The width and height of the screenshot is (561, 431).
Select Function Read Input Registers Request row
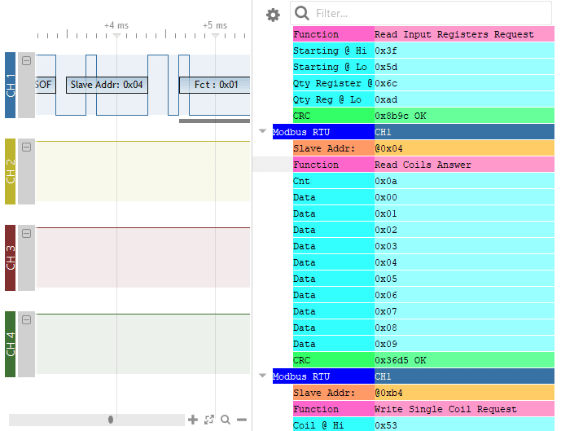pyautogui.click(x=424, y=34)
